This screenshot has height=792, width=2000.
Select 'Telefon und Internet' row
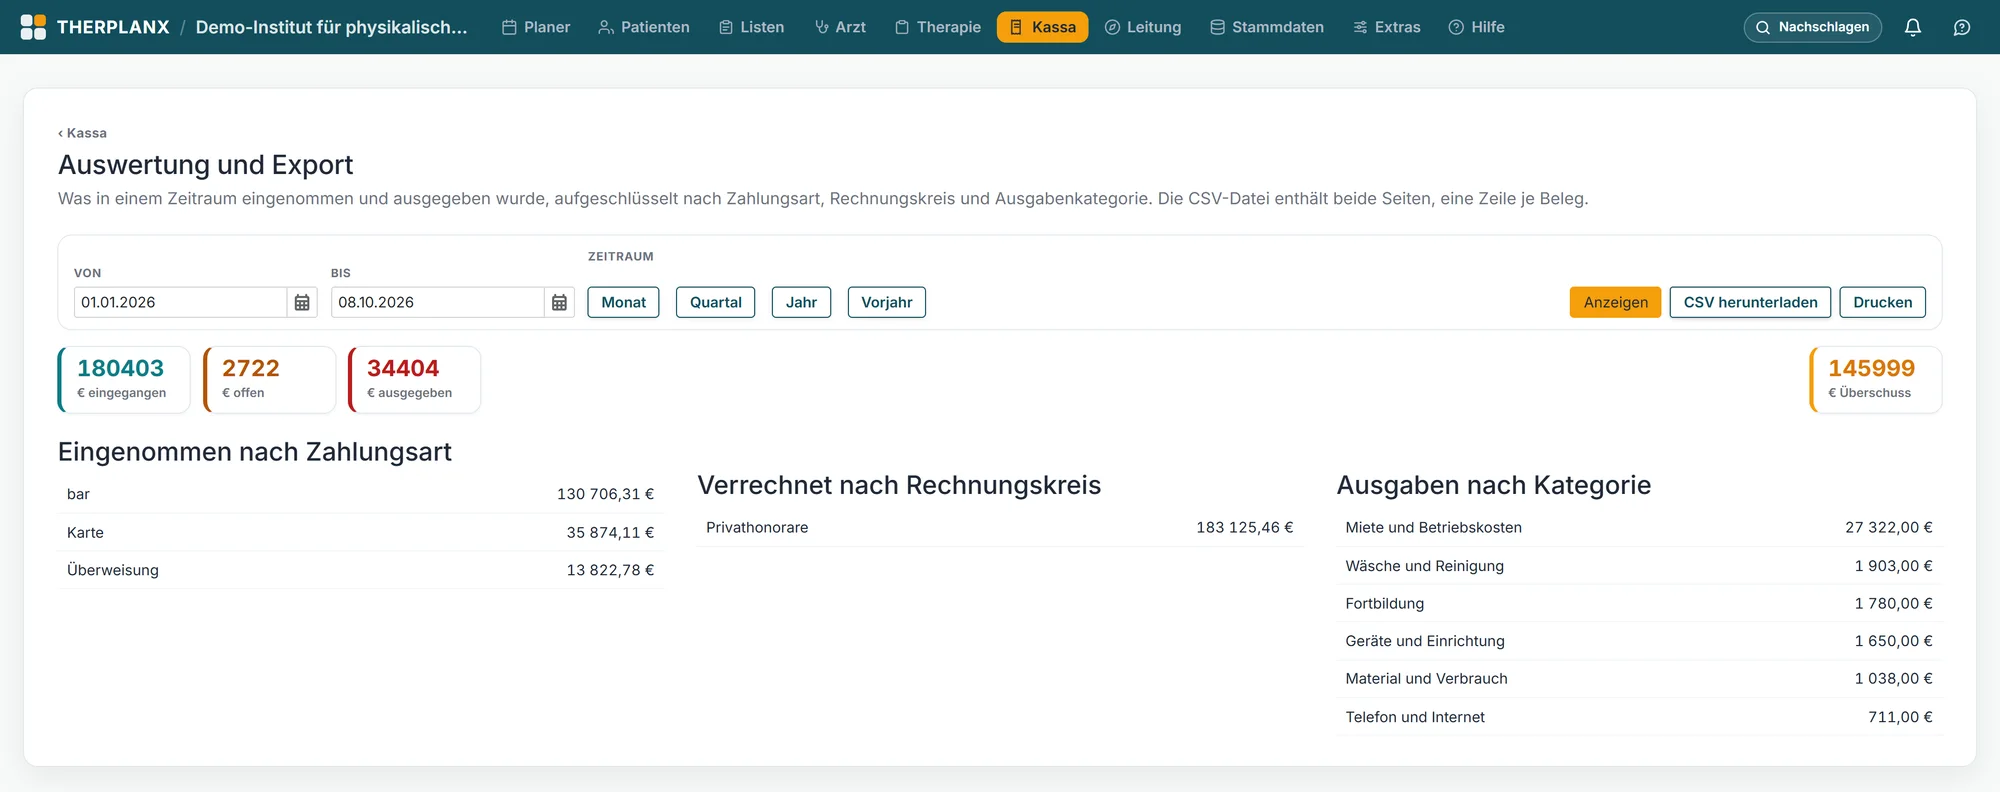[1639, 717]
